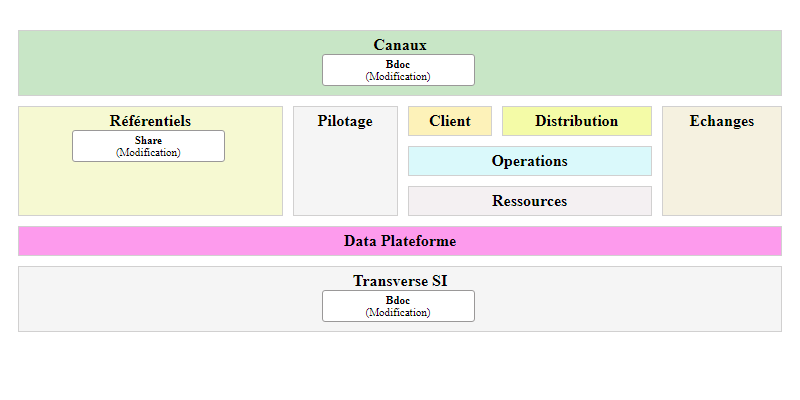Open the light blue Operations block

pos(529,161)
